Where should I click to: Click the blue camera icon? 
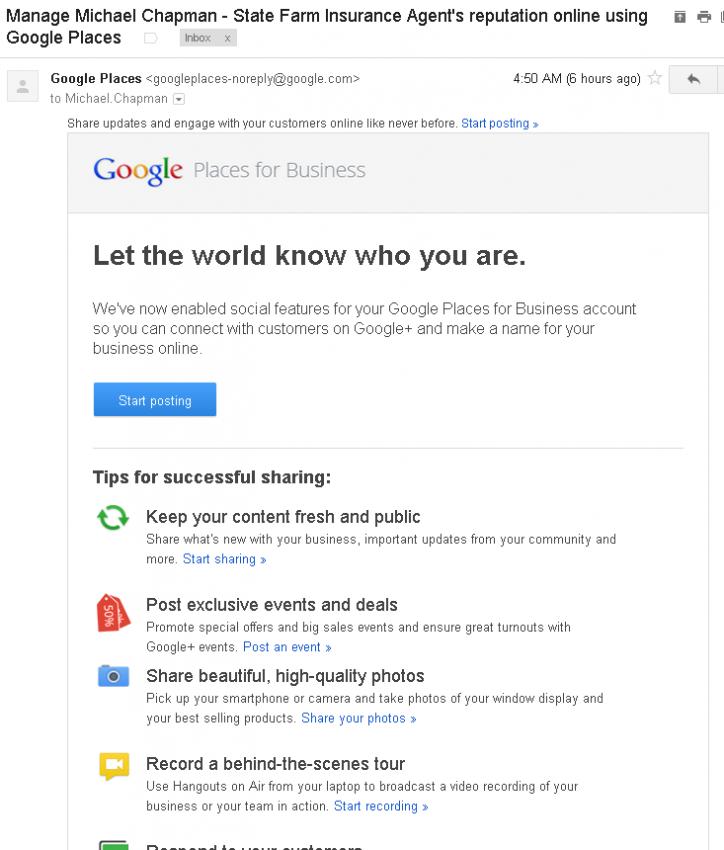pos(113,676)
